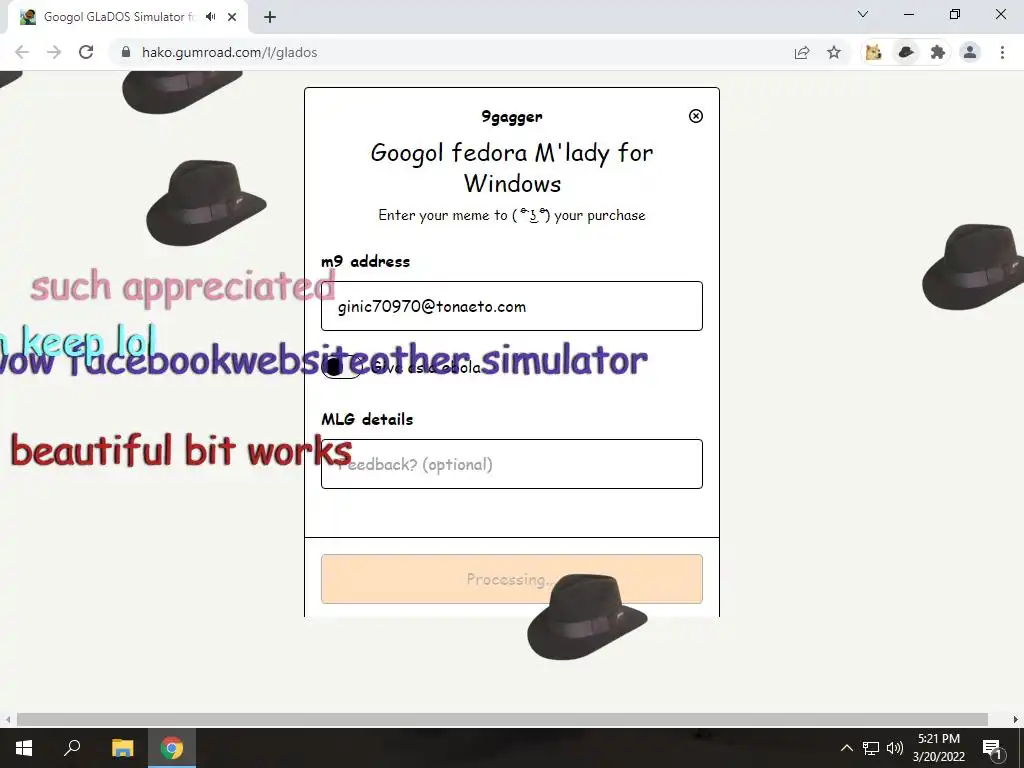Click the Chrome taskbar icon

tap(172, 748)
